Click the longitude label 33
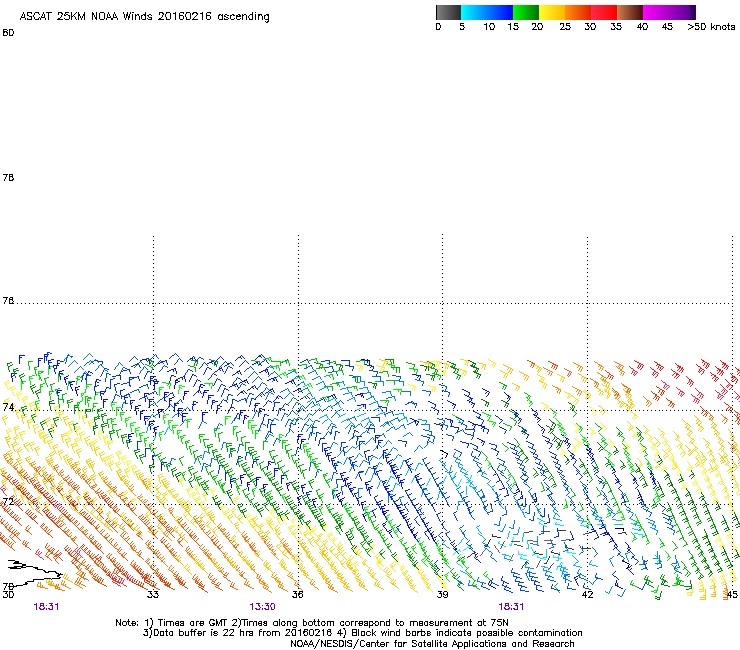The width and height of the screenshot is (740, 650). (x=153, y=594)
